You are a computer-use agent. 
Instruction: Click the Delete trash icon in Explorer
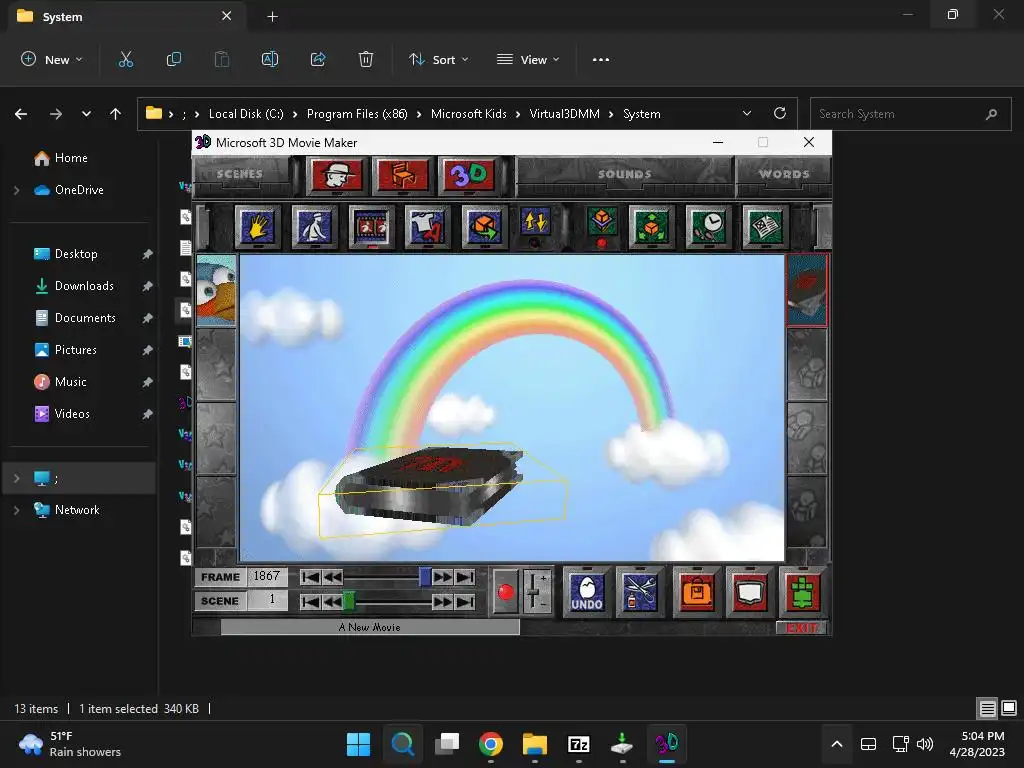click(366, 59)
